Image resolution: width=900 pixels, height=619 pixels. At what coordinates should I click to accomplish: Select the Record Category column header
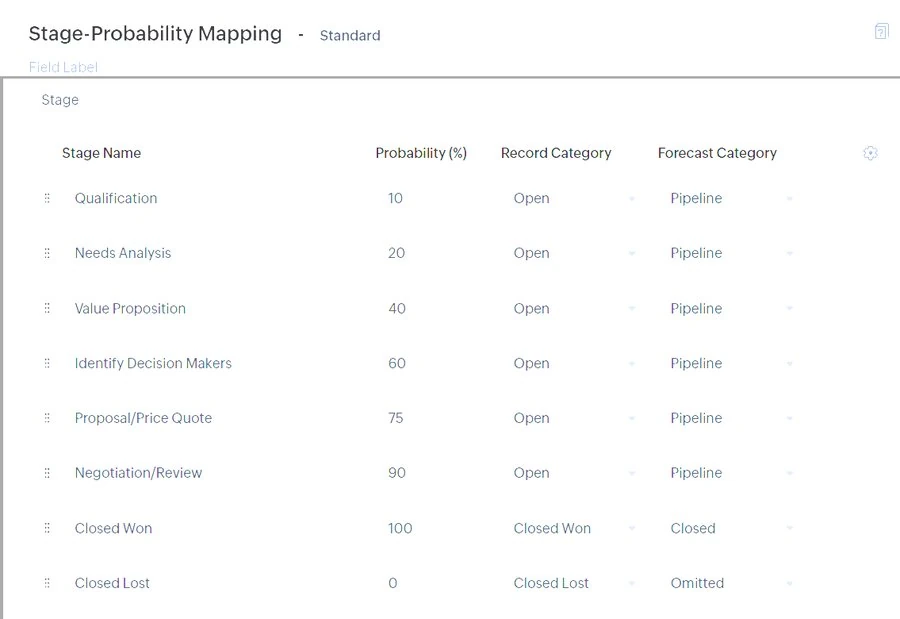tap(556, 153)
